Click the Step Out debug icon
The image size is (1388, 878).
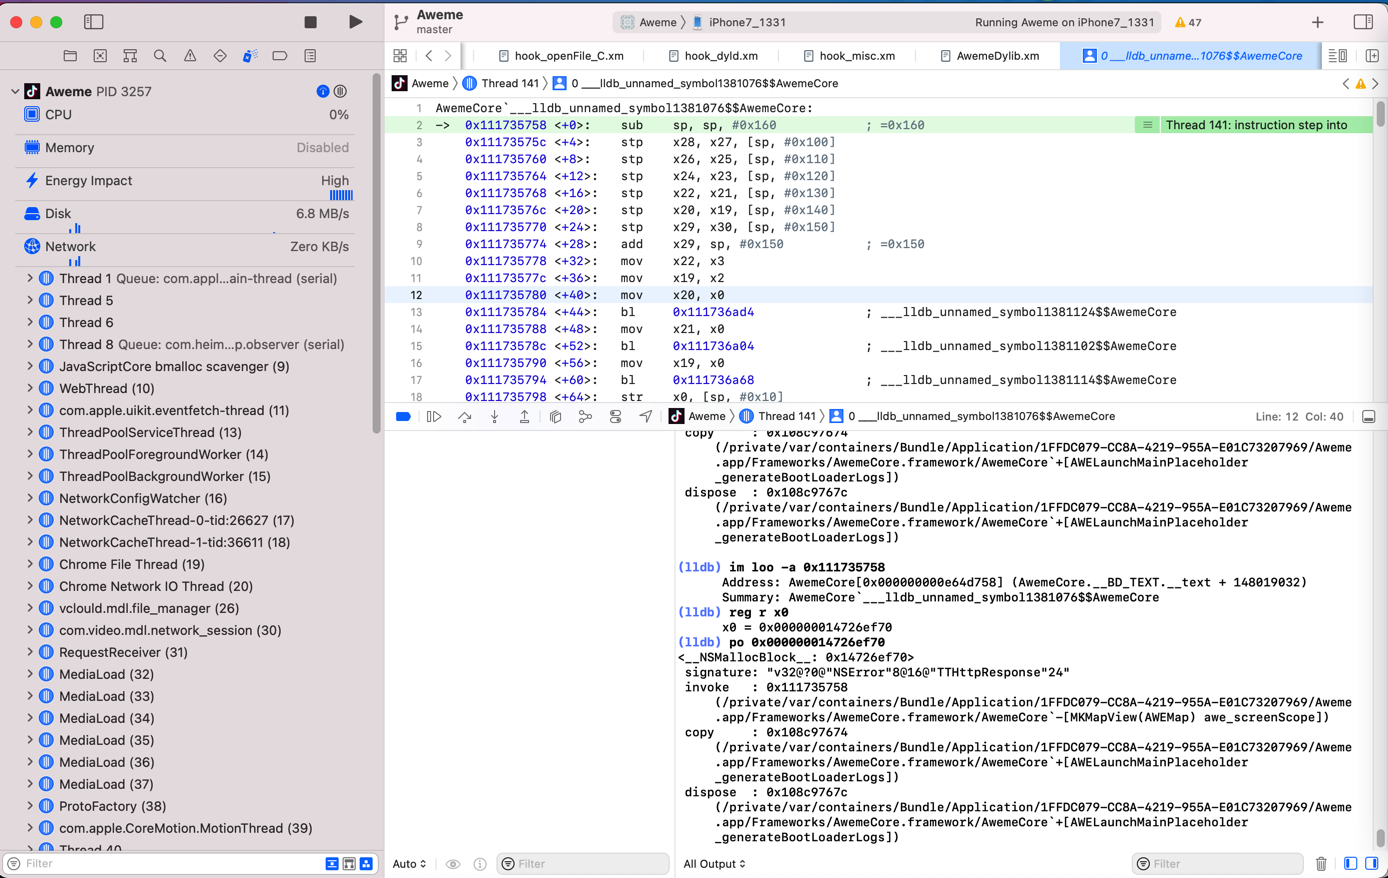524,417
